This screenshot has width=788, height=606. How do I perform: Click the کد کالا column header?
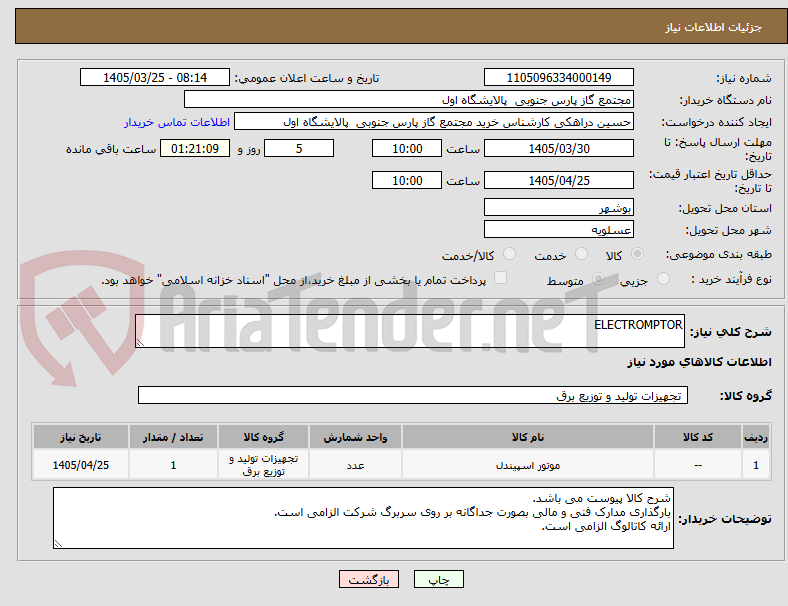698,437
